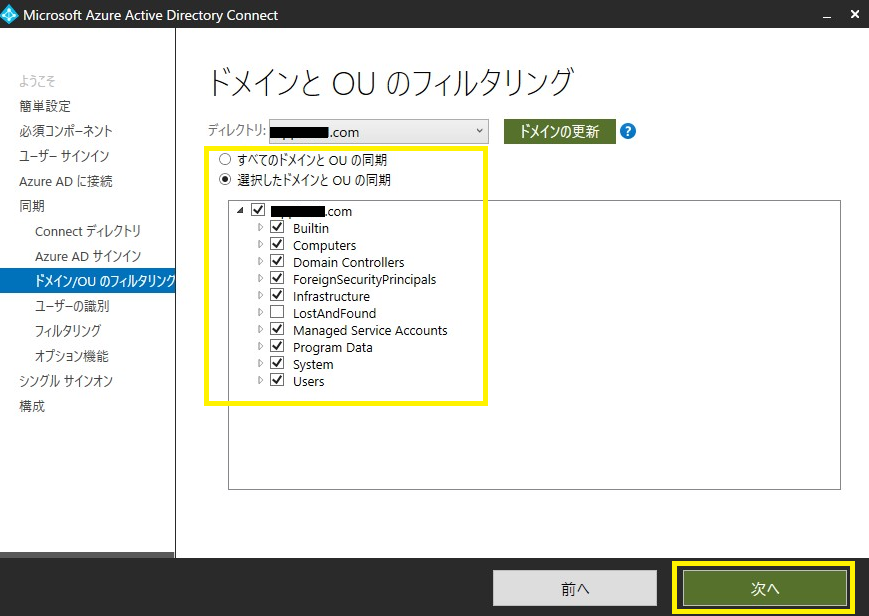
Task: Uncheck the Builtin checkbox
Action: [277, 227]
